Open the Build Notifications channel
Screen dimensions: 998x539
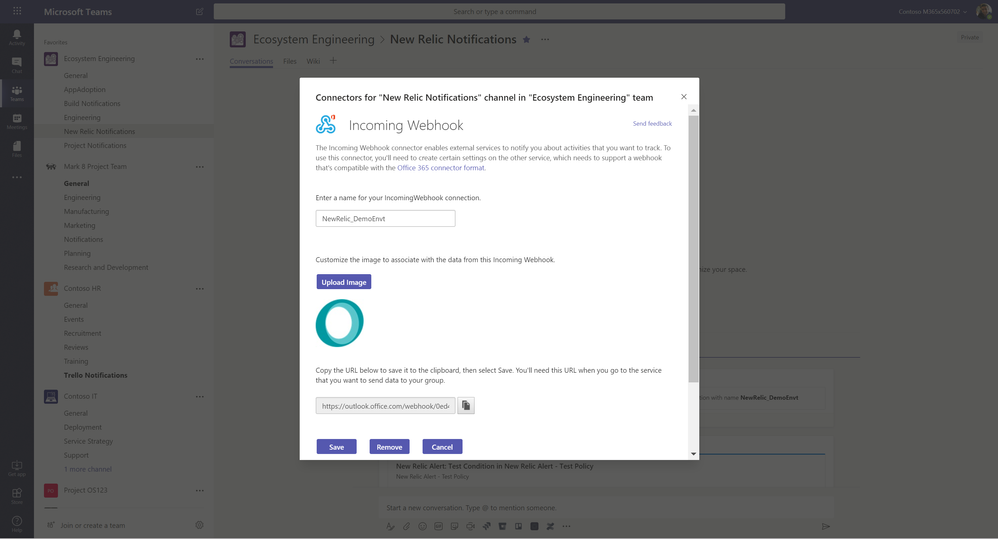(x=92, y=104)
